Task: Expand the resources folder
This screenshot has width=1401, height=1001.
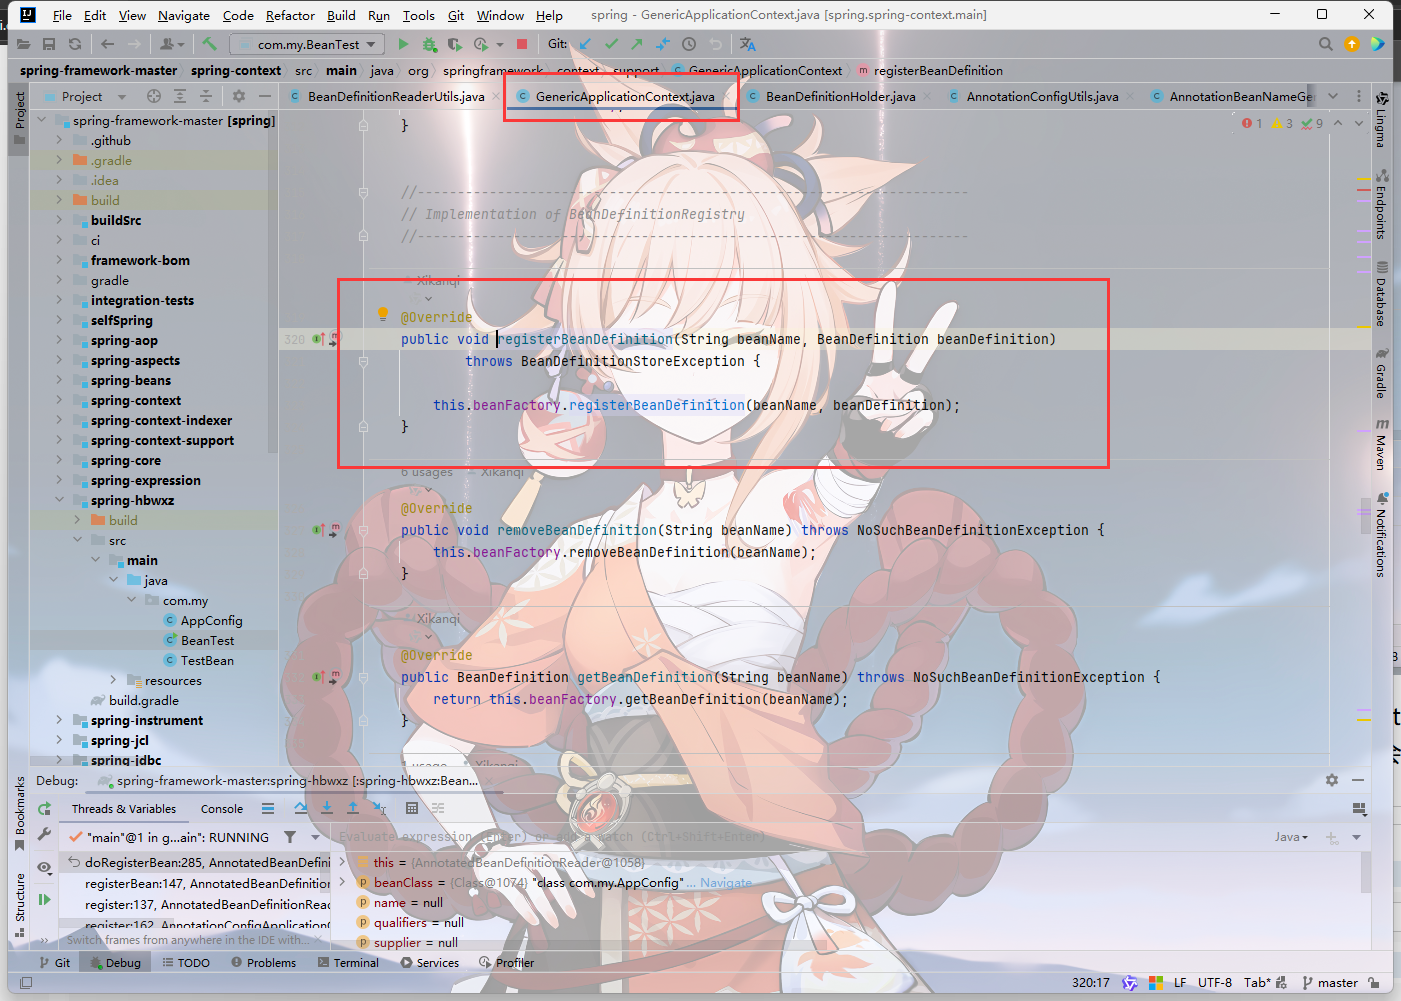Action: (113, 680)
